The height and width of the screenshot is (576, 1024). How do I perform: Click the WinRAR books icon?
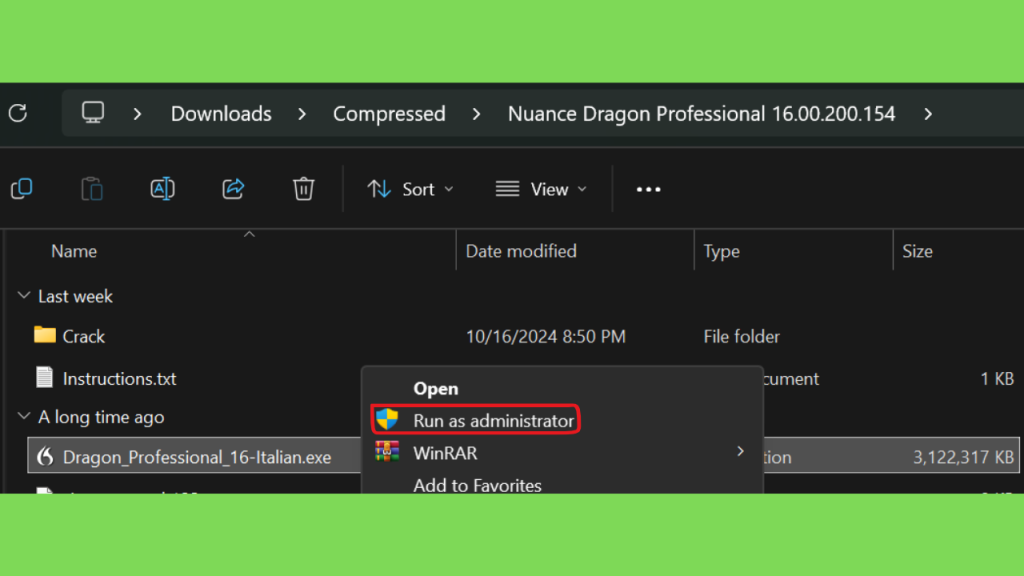387,452
